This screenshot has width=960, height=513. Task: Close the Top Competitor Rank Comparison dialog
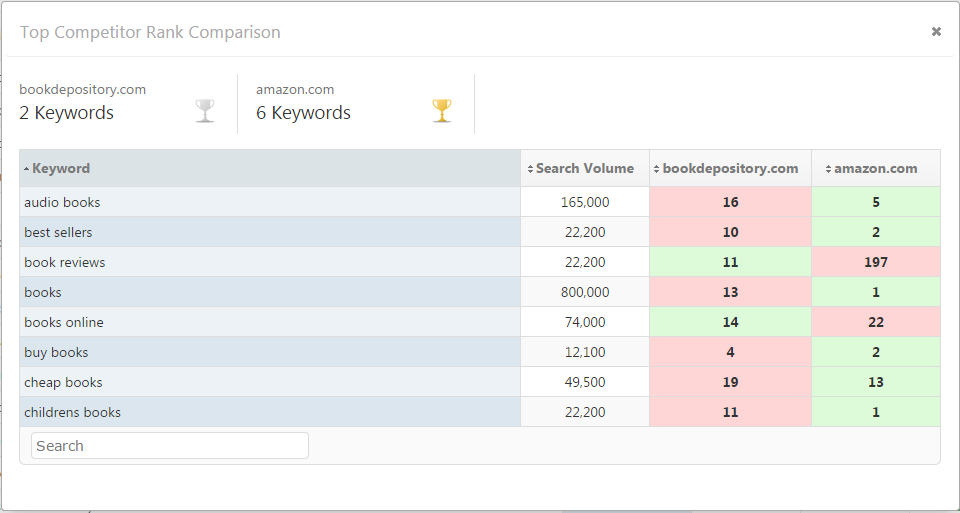(936, 32)
